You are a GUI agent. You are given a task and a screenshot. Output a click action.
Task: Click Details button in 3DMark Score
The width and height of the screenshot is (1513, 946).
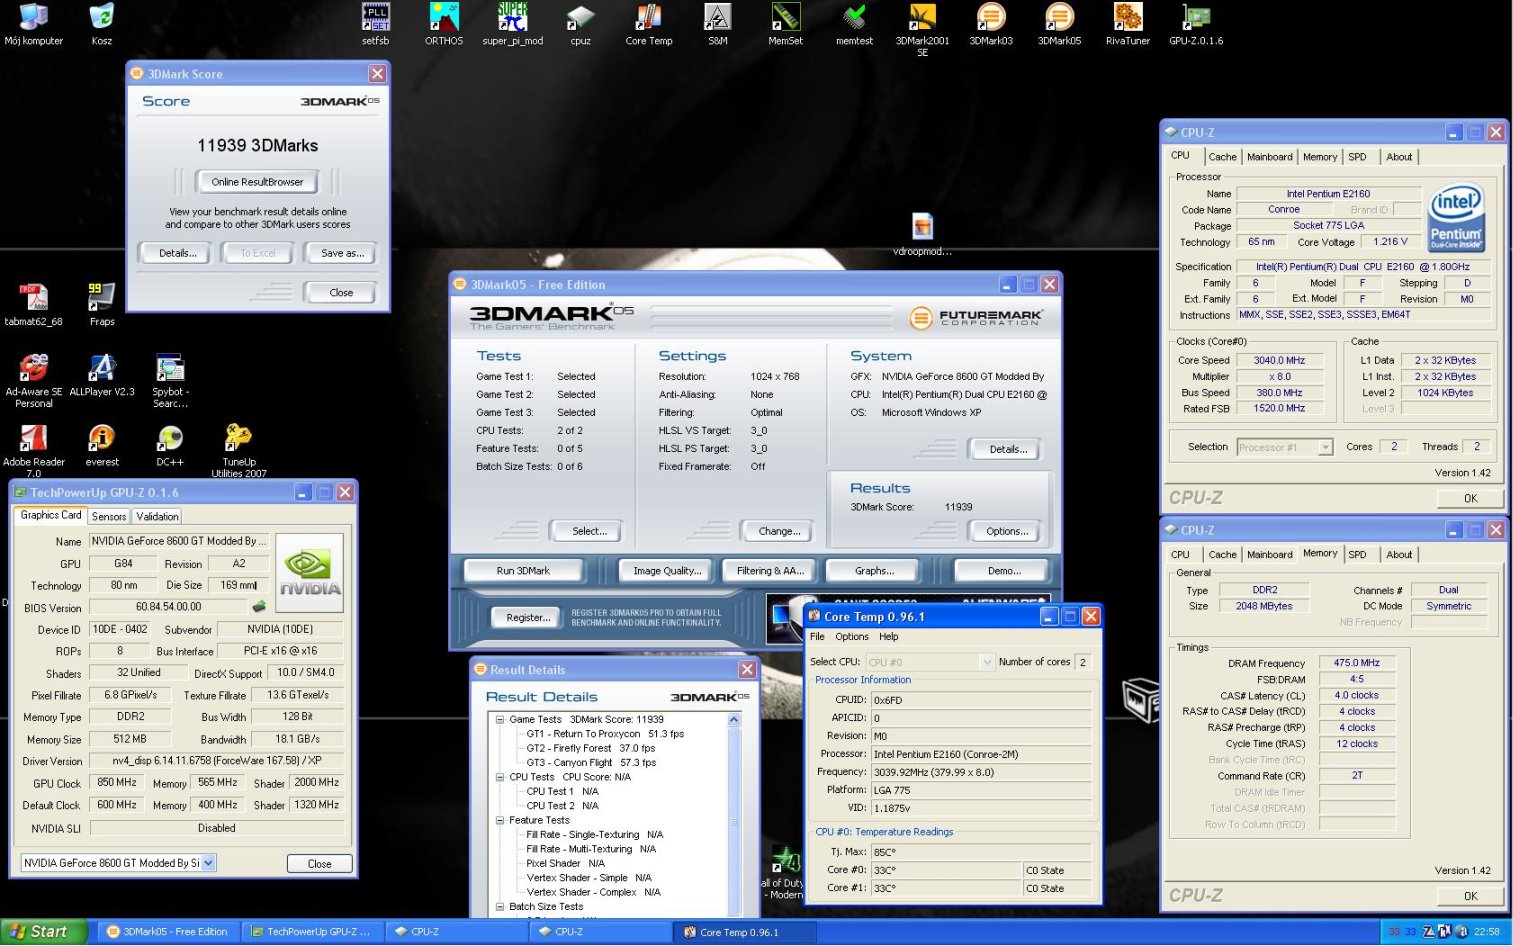pyautogui.click(x=177, y=253)
